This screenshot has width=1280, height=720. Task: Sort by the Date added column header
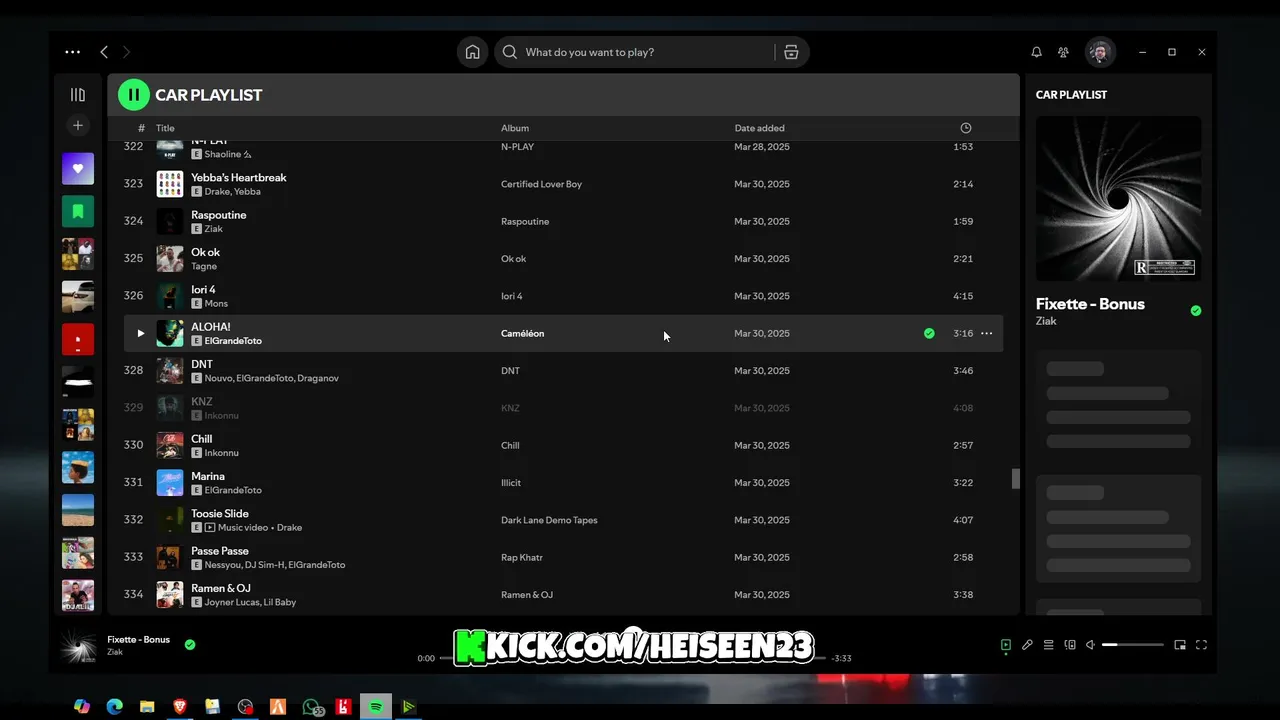(759, 128)
